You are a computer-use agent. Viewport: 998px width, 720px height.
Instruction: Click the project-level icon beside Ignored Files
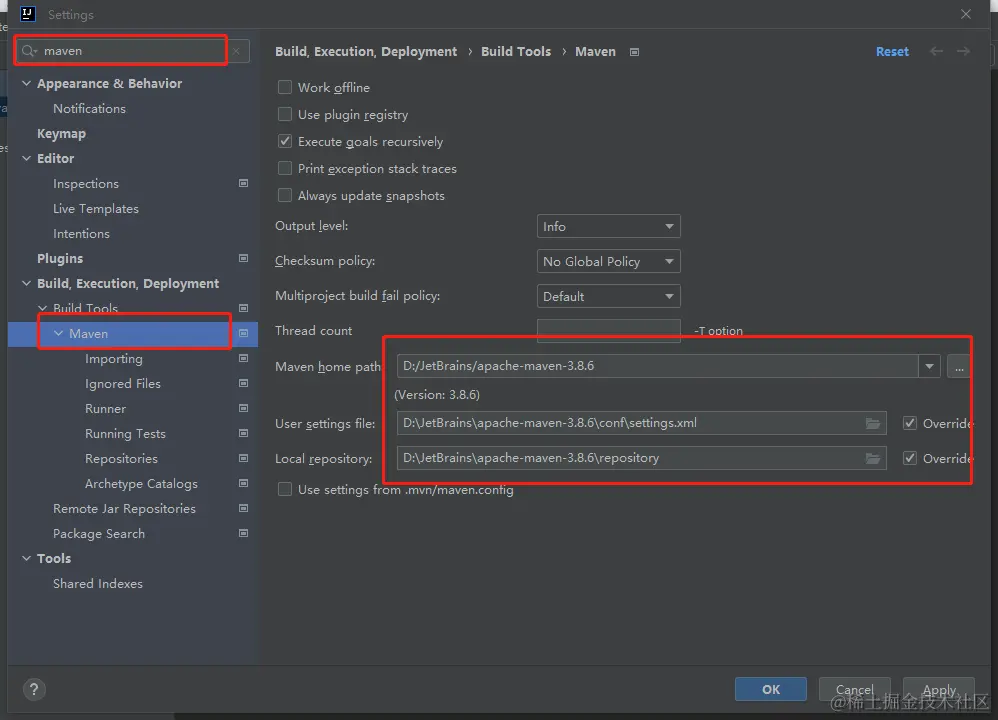click(x=243, y=383)
